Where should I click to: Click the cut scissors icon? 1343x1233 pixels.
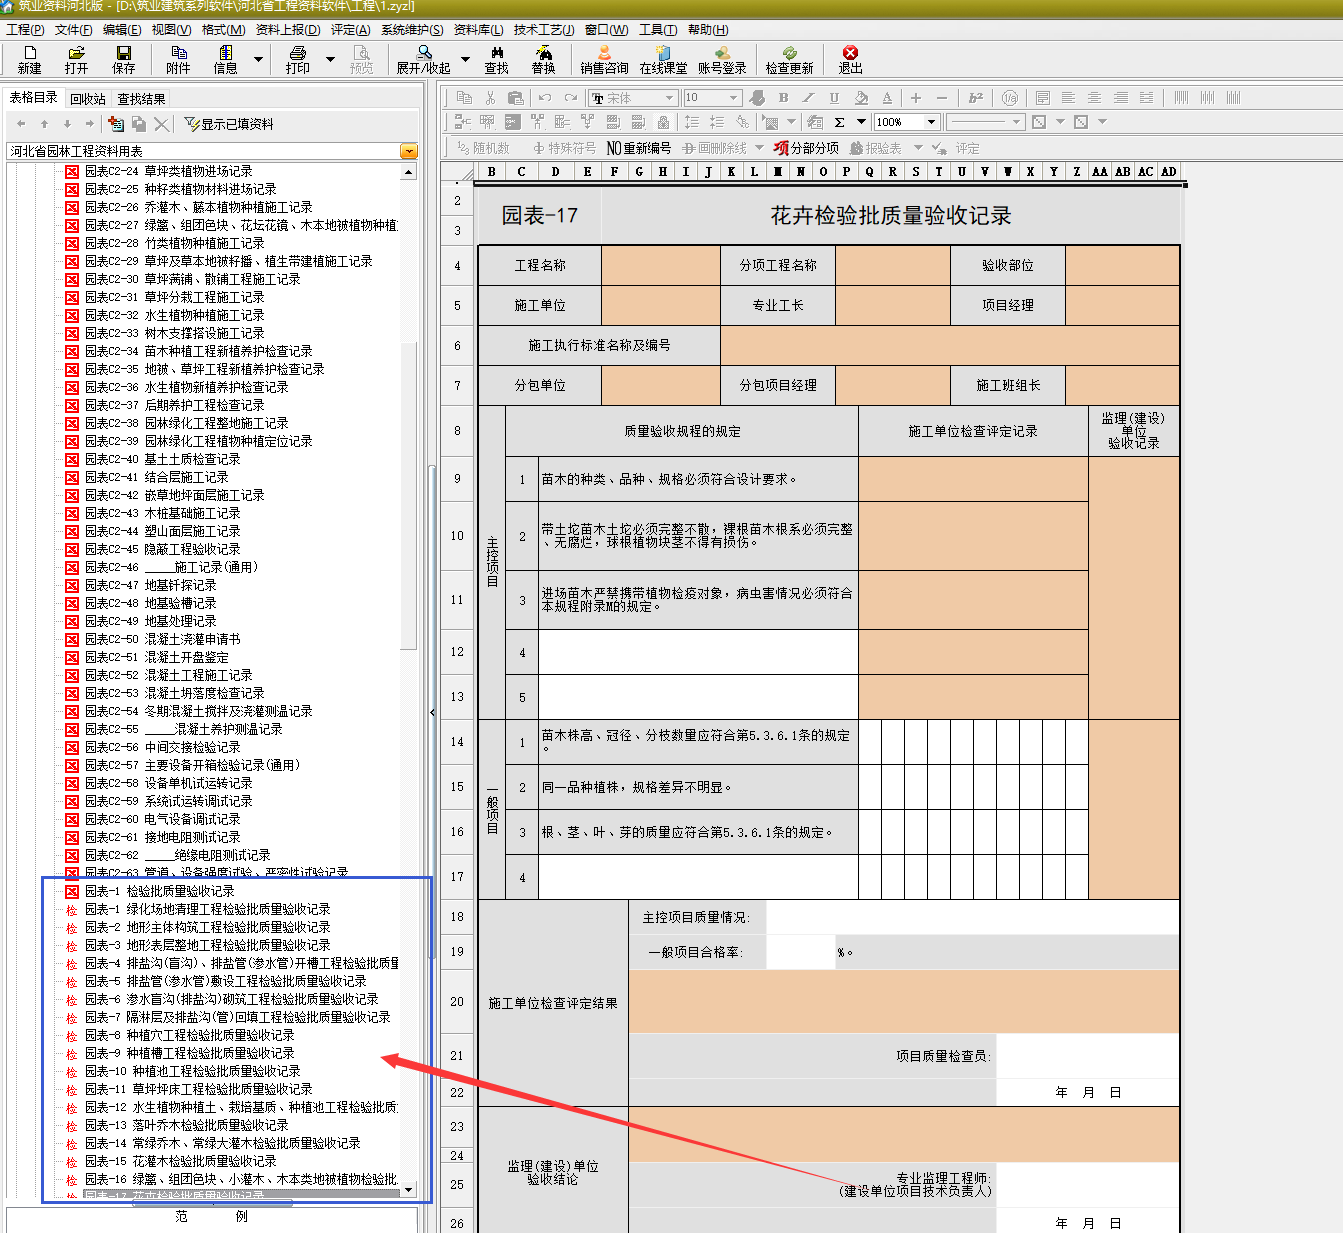(x=490, y=97)
